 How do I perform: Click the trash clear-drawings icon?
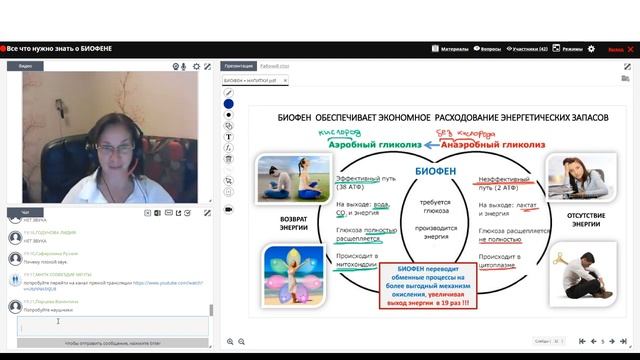click(229, 159)
